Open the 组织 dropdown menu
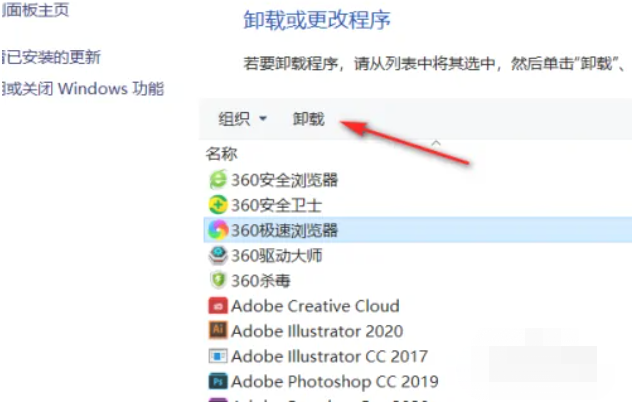The image size is (633, 416). [243, 119]
